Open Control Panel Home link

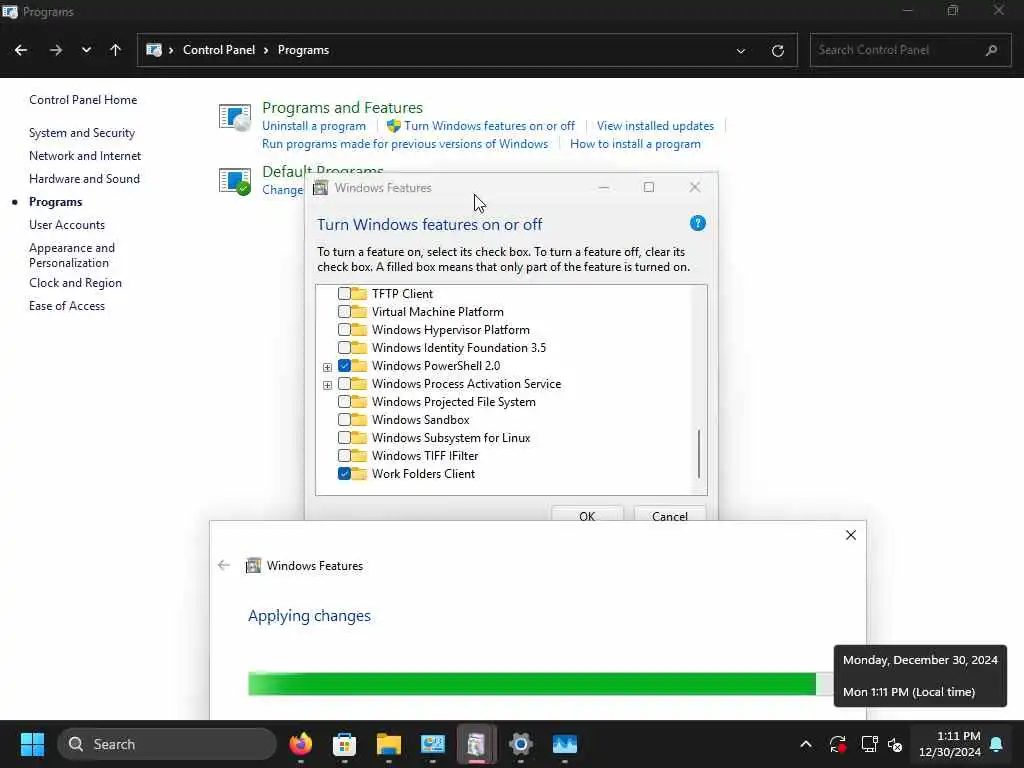(83, 99)
